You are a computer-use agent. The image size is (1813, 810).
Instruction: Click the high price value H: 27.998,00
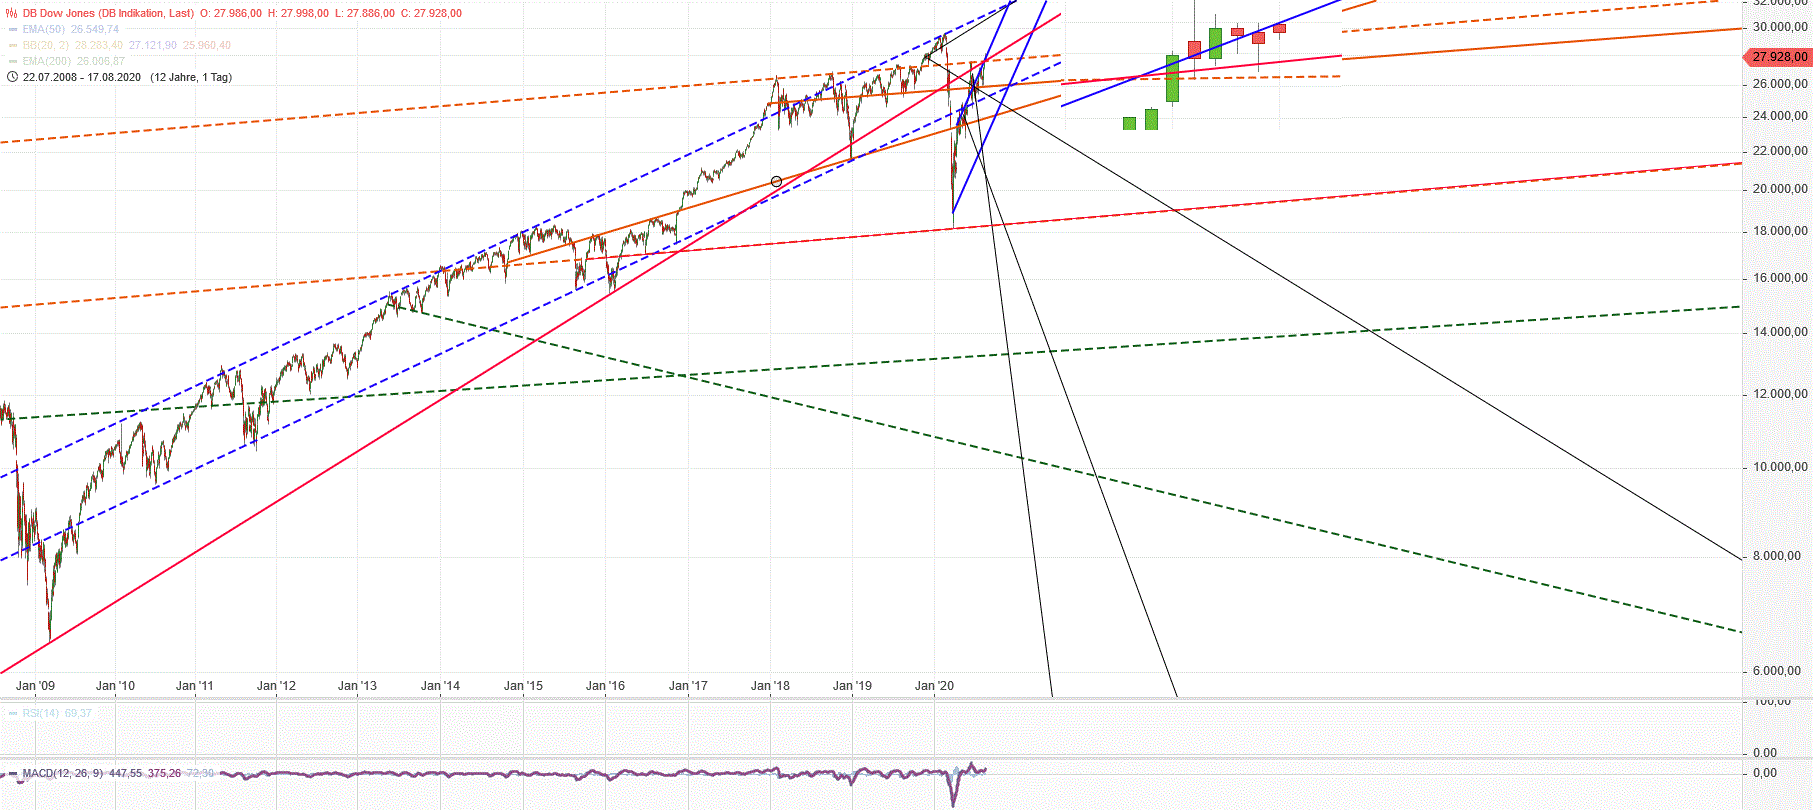[298, 13]
